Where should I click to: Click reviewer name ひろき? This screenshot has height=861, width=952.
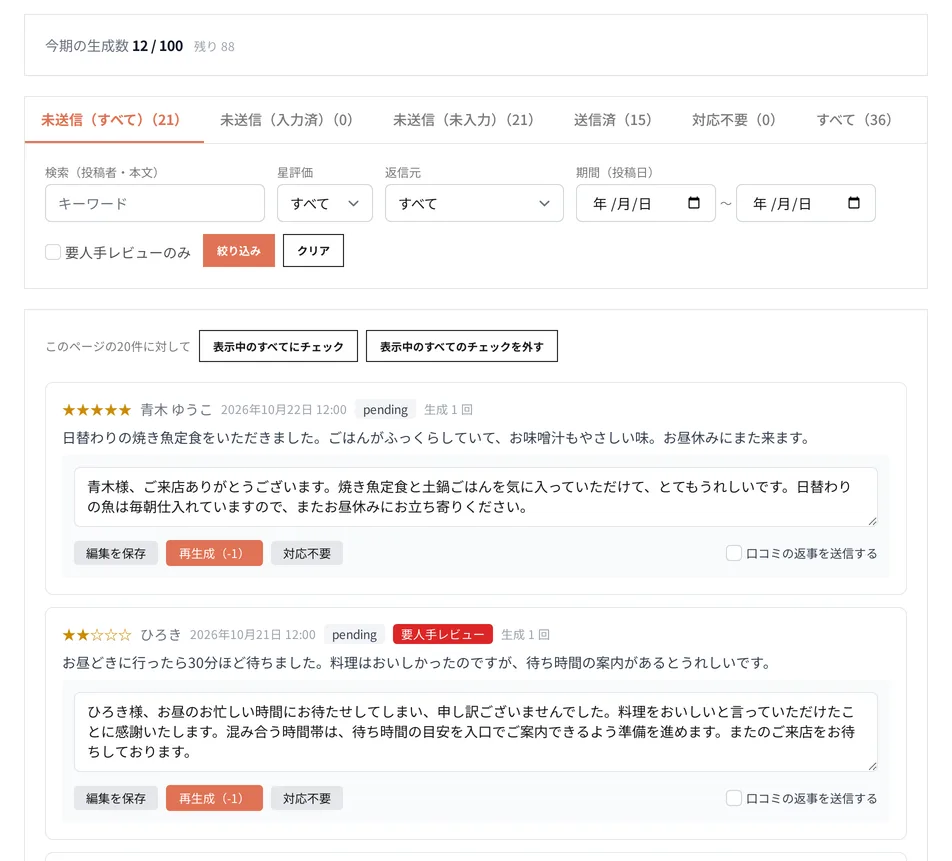161,635
